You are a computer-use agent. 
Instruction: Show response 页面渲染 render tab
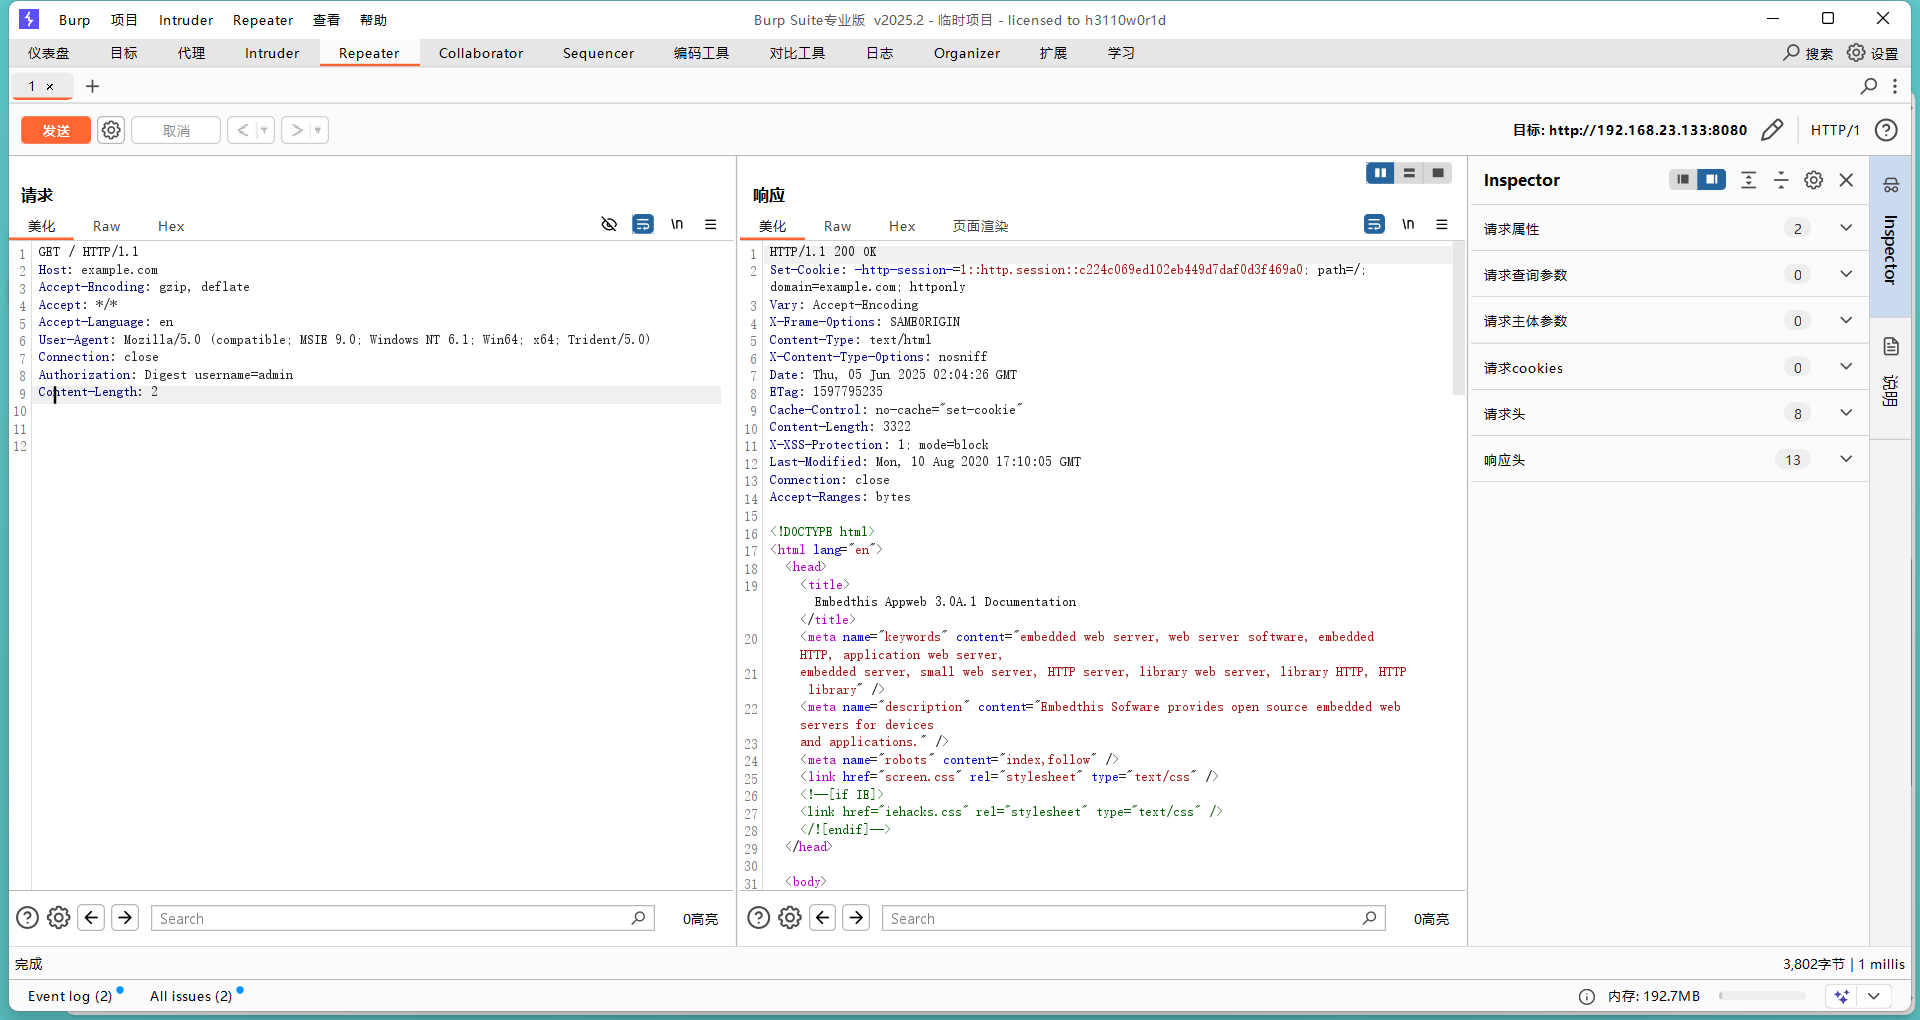pos(980,226)
